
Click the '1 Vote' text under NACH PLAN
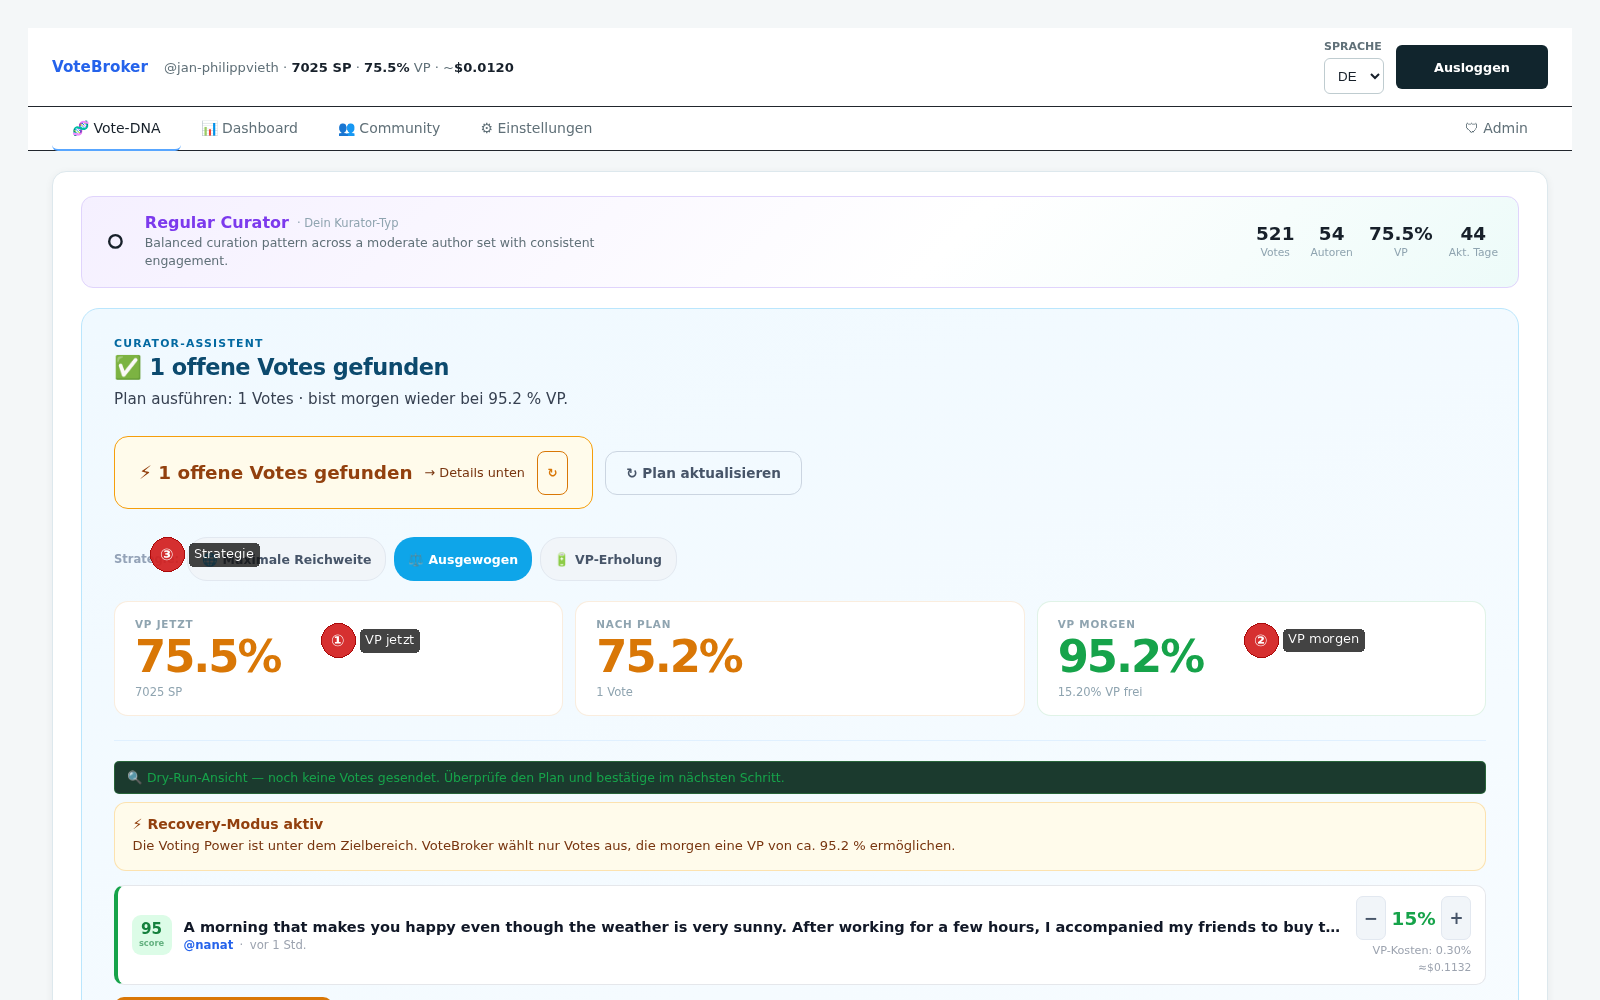point(615,692)
